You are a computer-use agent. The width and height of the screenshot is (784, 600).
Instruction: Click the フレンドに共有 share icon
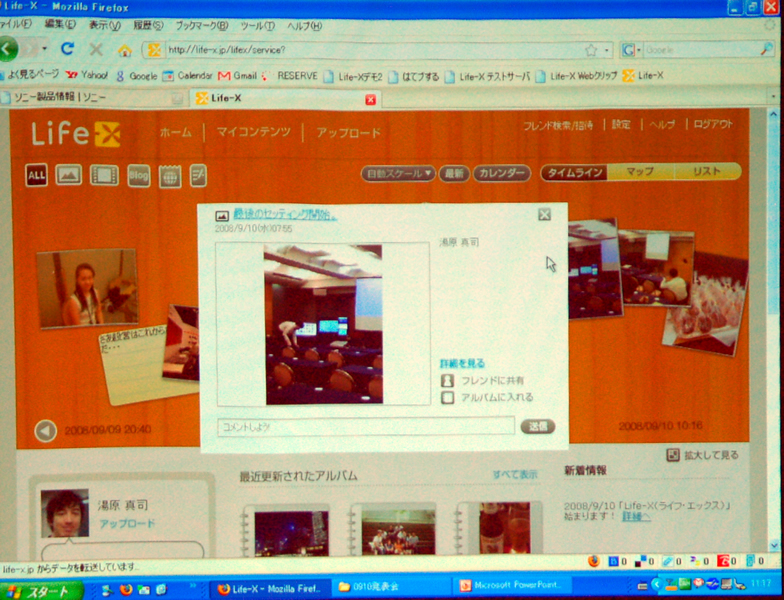(448, 381)
